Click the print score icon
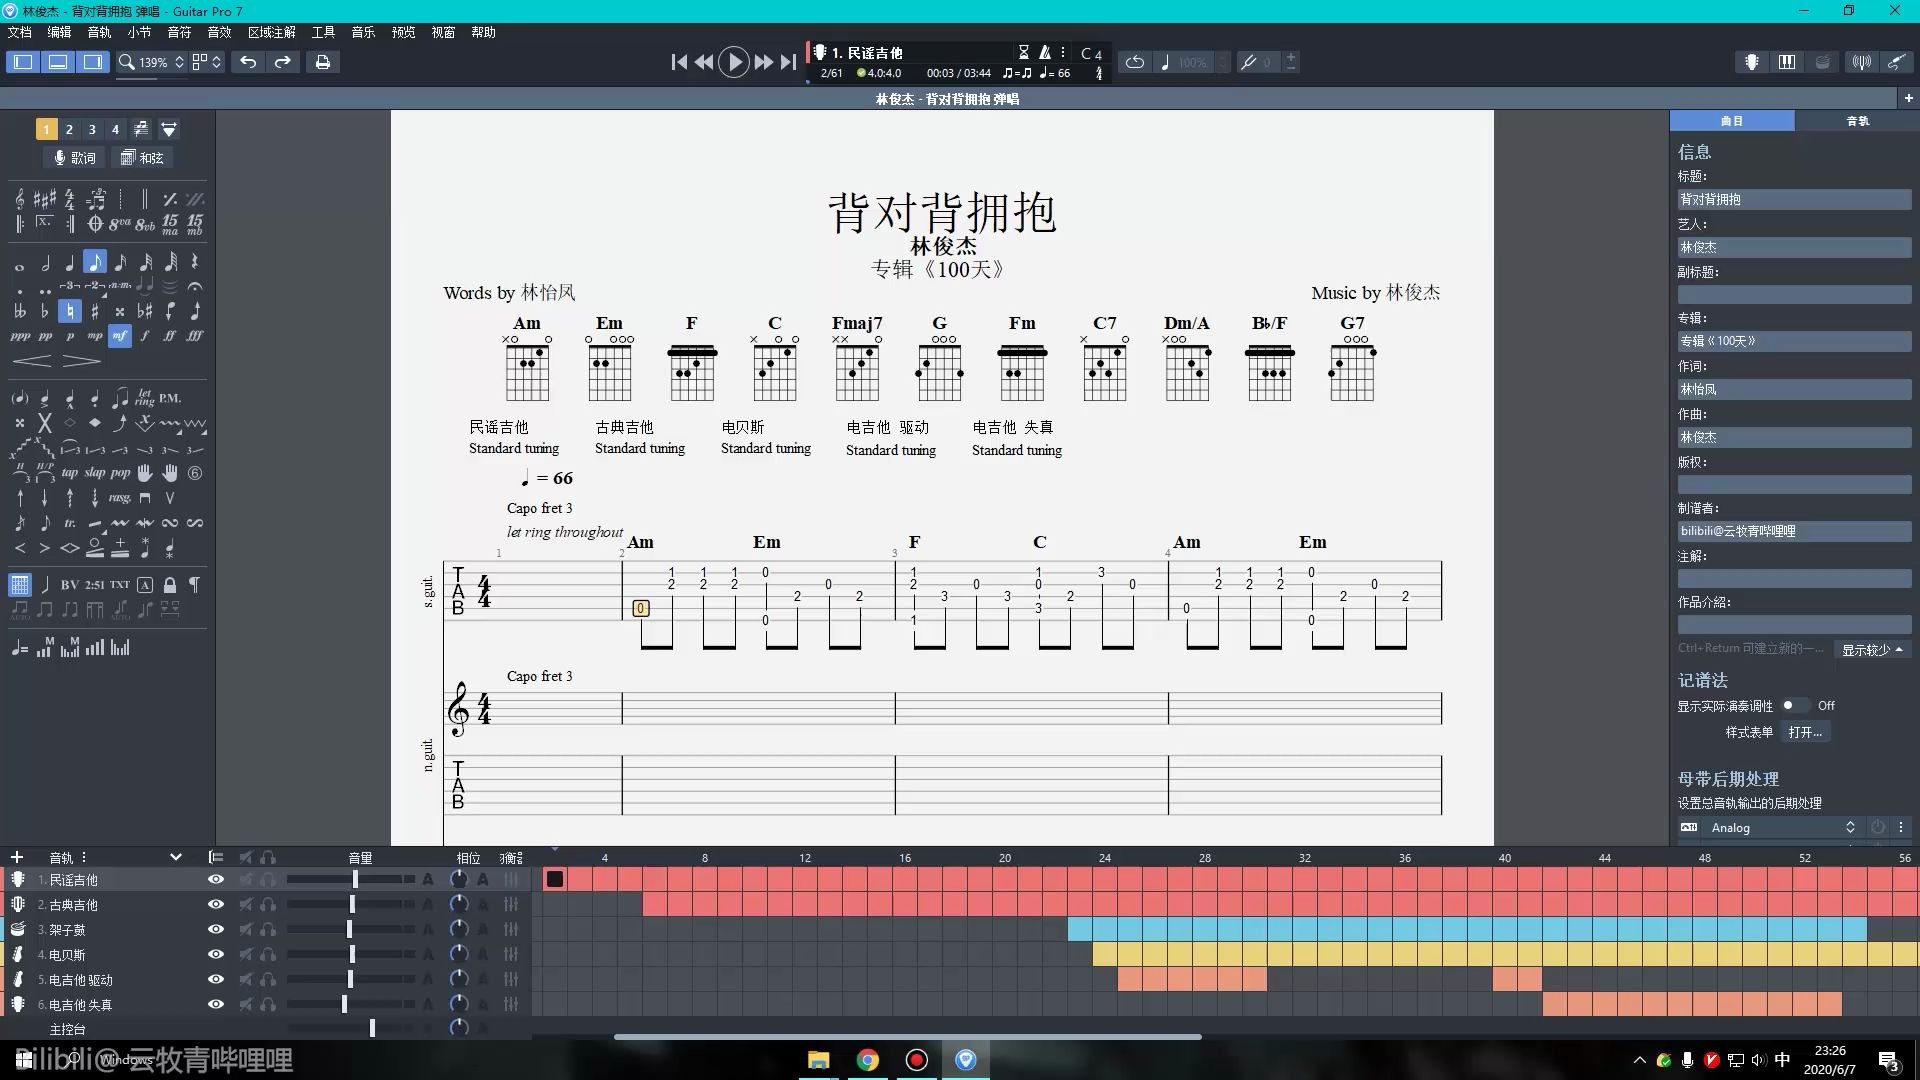The image size is (1920, 1080). tap(322, 62)
